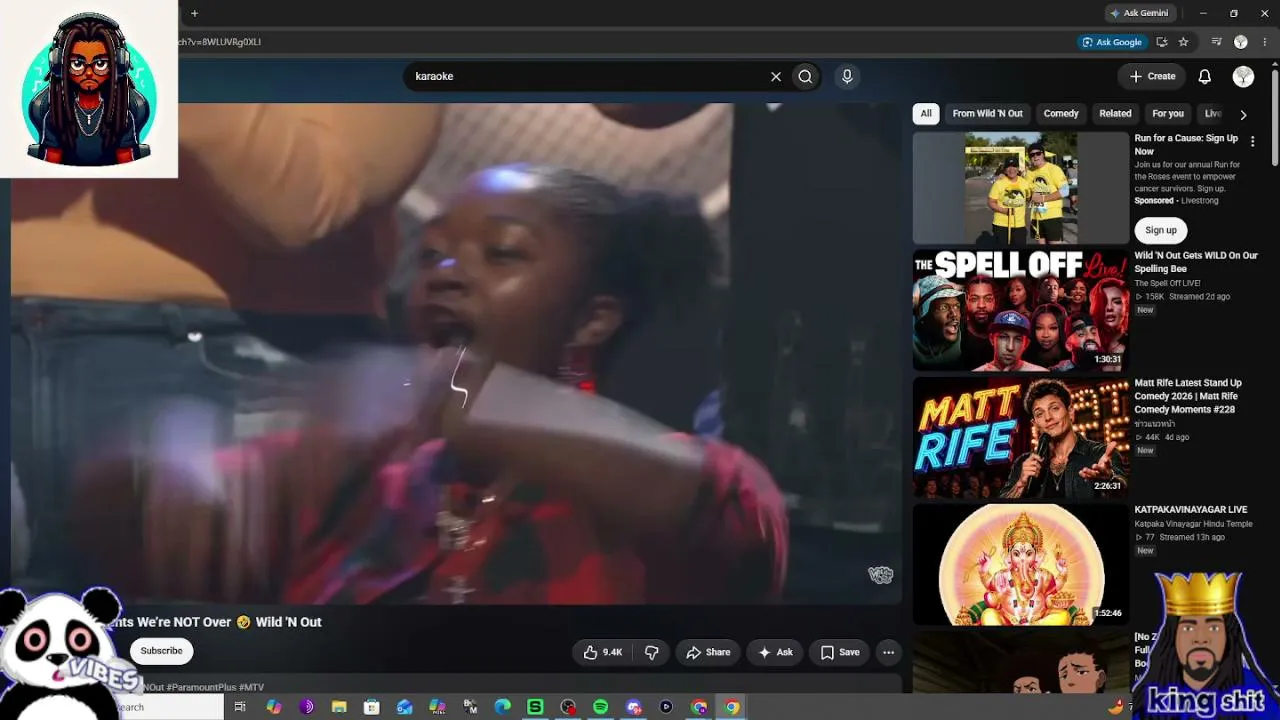Like the video with thumbs-up button
Image resolution: width=1280 pixels, height=720 pixels.
[603, 652]
